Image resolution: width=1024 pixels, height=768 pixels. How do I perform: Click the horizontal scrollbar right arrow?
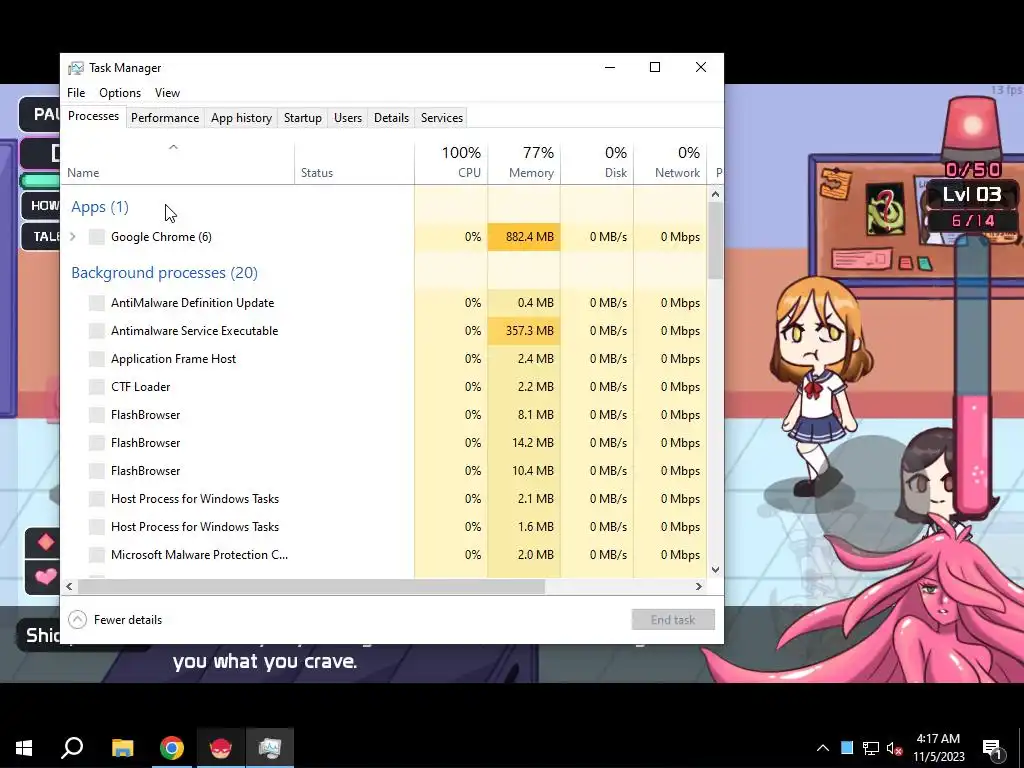699,586
